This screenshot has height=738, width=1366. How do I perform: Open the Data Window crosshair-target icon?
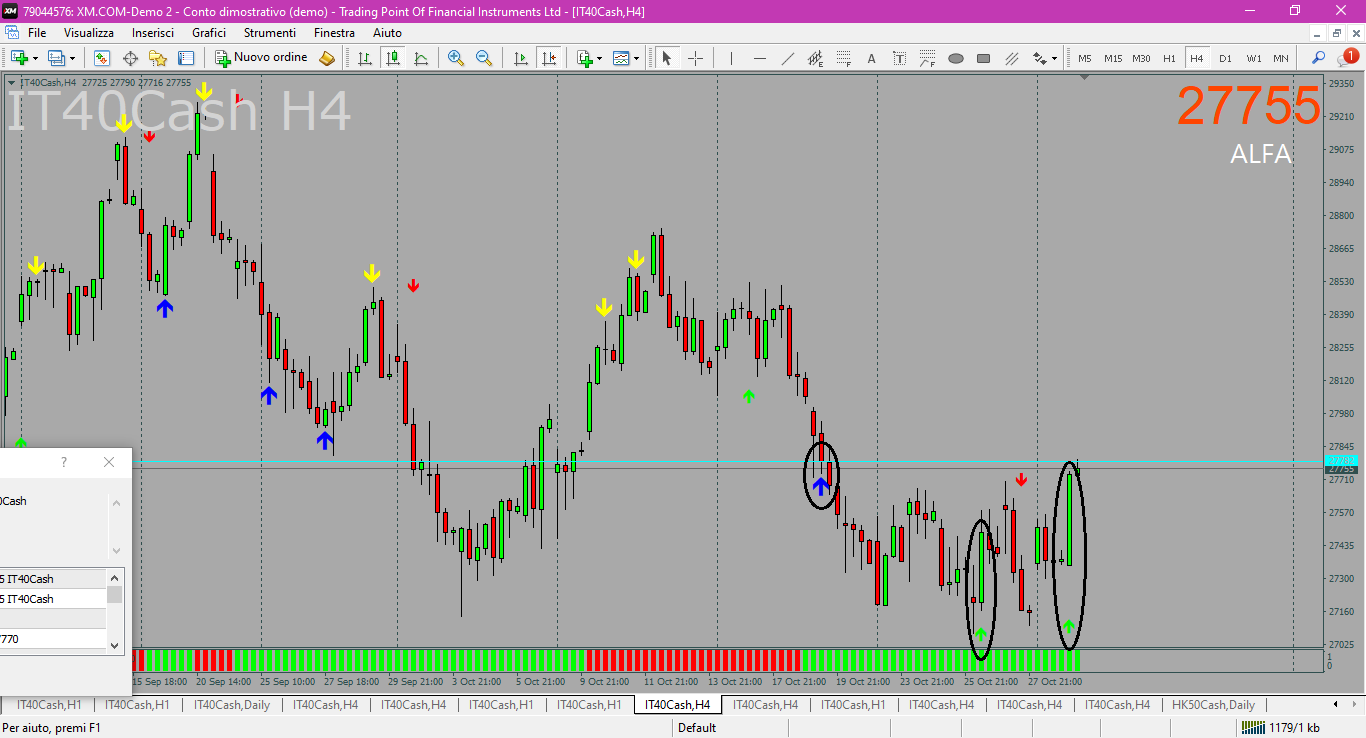pyautogui.click(x=130, y=58)
